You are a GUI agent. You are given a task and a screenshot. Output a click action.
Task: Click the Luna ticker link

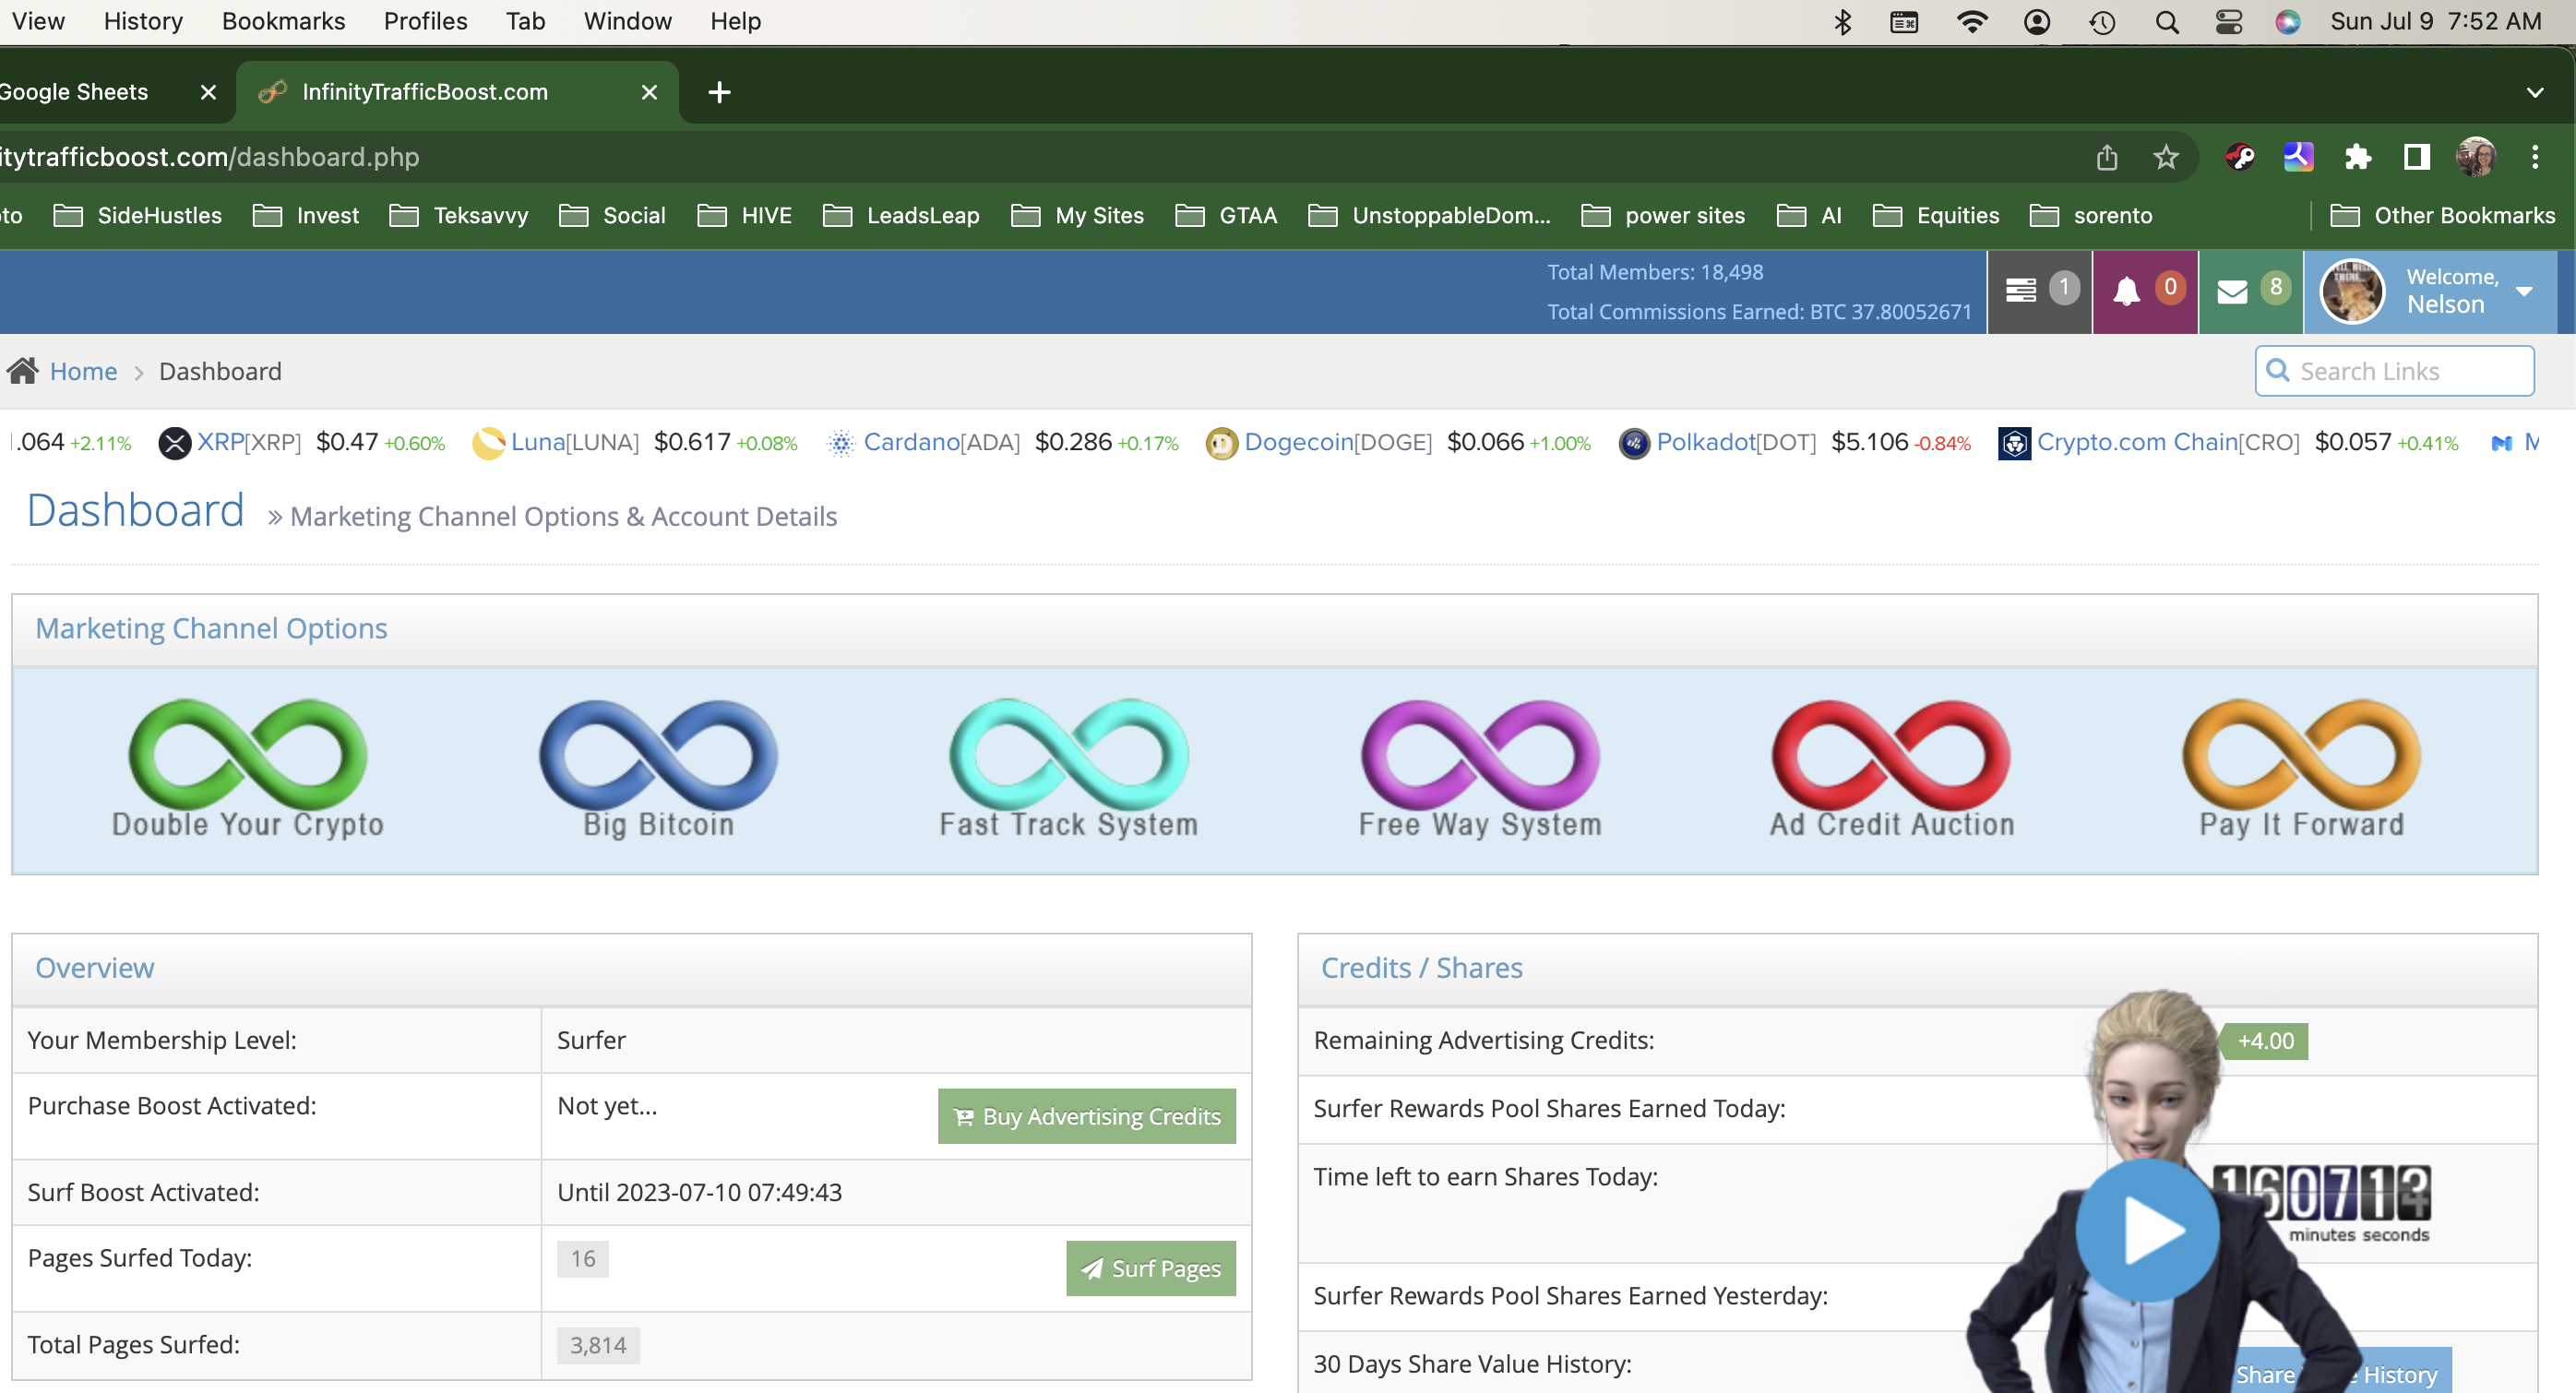coord(574,442)
